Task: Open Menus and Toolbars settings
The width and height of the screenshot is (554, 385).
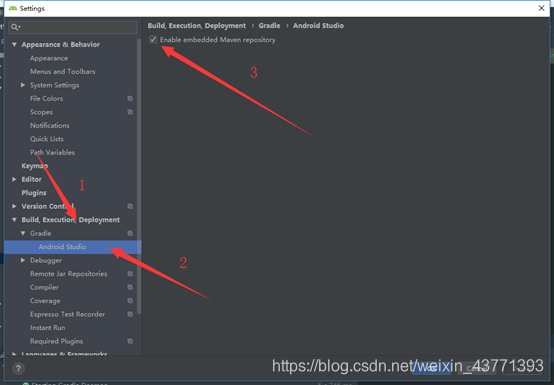Action: tap(63, 72)
